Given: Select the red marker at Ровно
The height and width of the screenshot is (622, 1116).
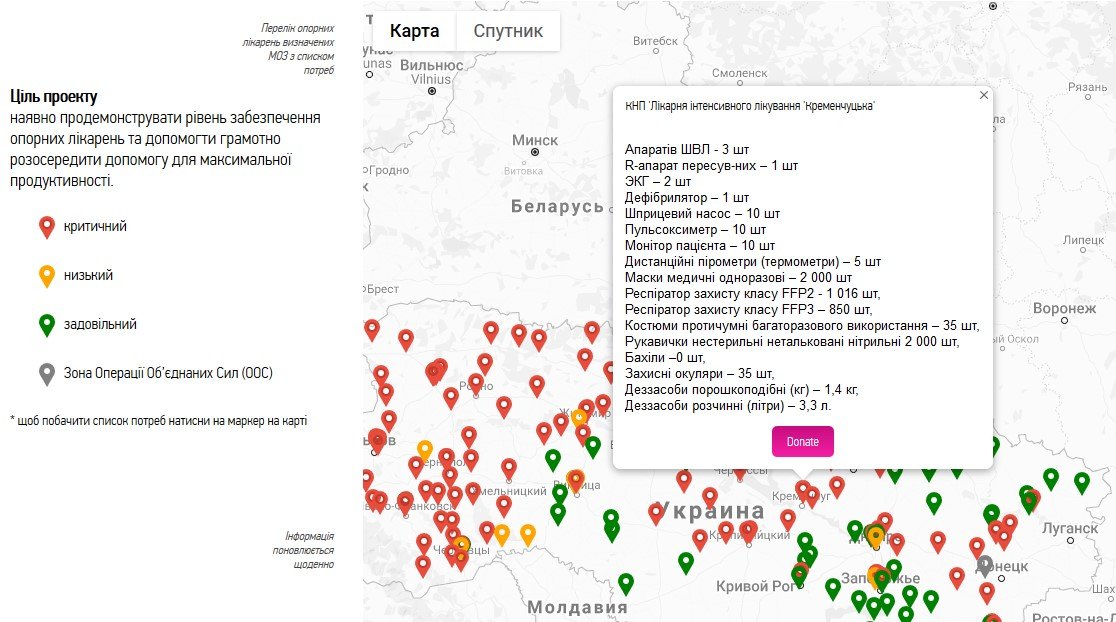Looking at the screenshot, I should [x=476, y=383].
